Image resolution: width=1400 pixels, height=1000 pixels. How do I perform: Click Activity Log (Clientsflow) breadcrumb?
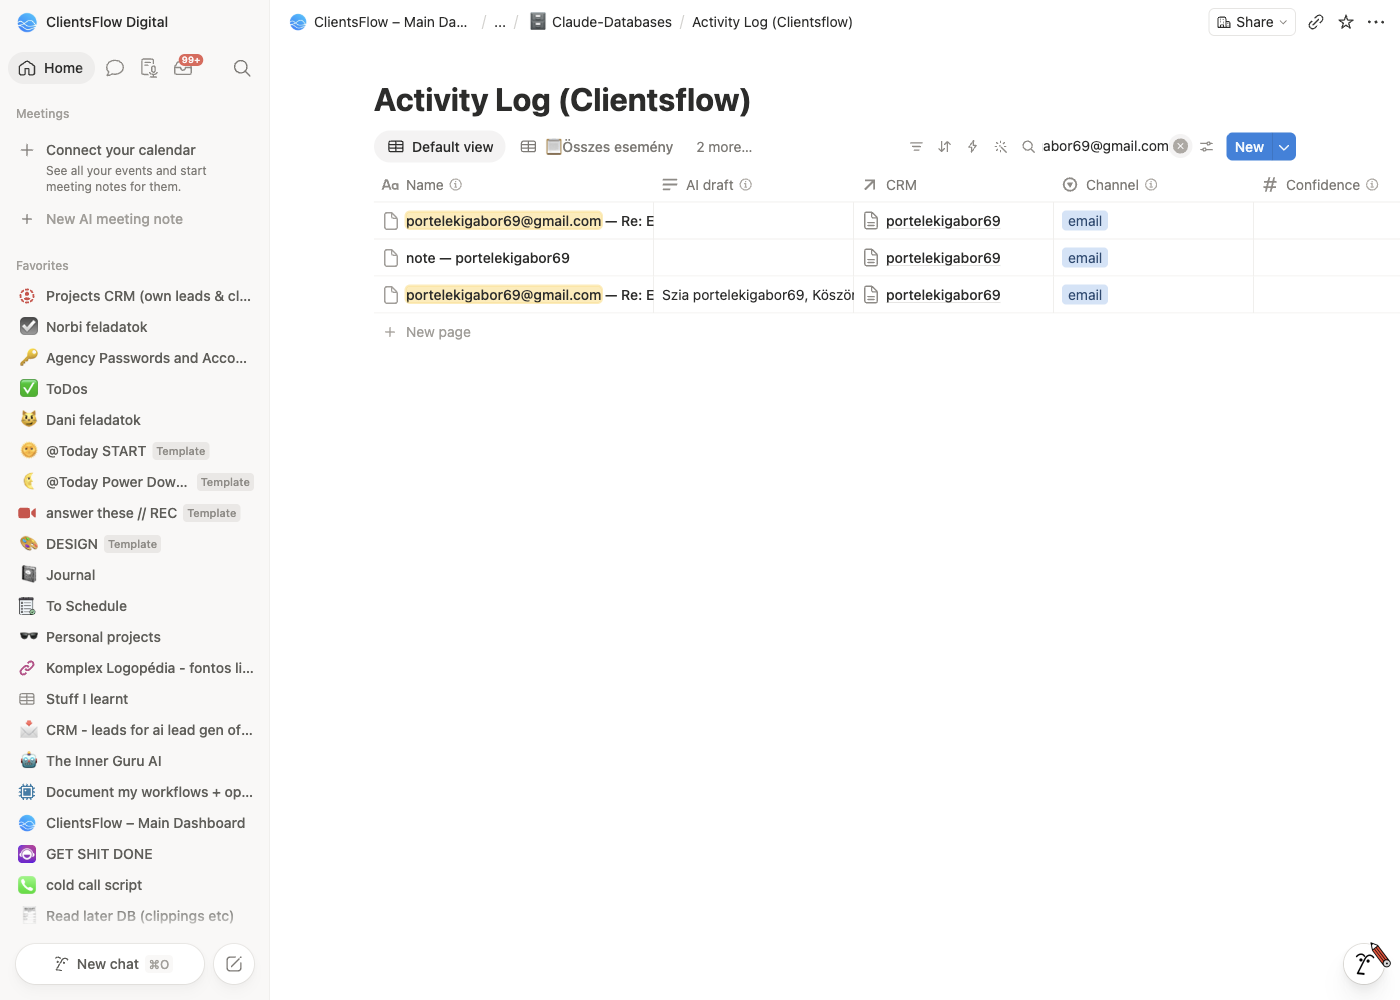772,22
